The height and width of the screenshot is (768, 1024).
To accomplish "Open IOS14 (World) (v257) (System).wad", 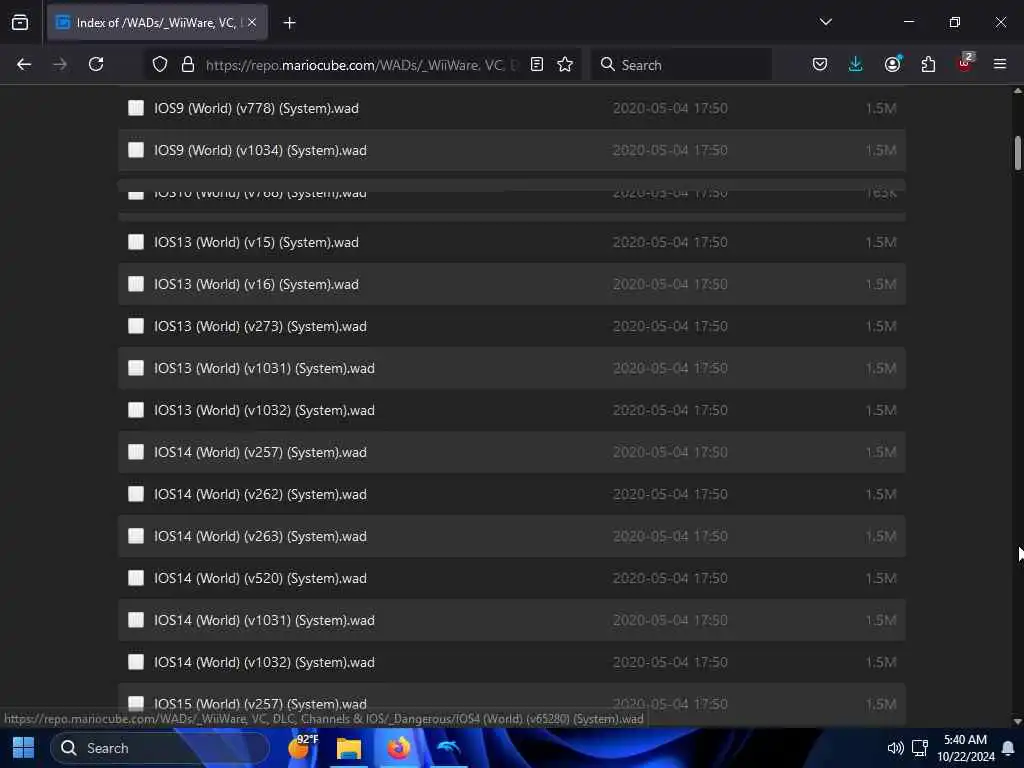I will pyautogui.click(x=260, y=452).
